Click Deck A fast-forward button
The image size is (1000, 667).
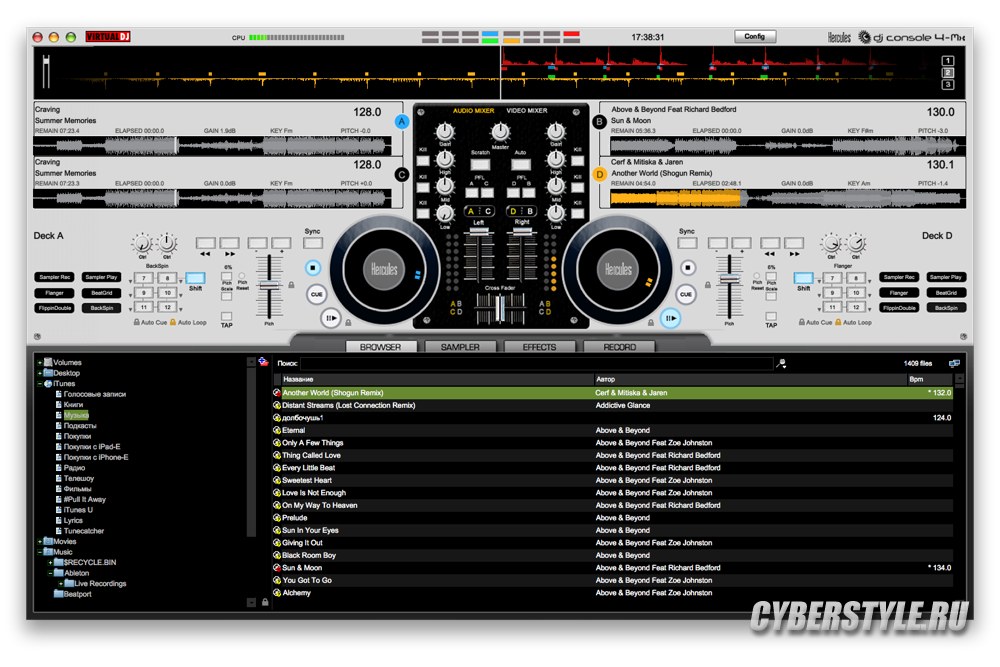click(230, 243)
